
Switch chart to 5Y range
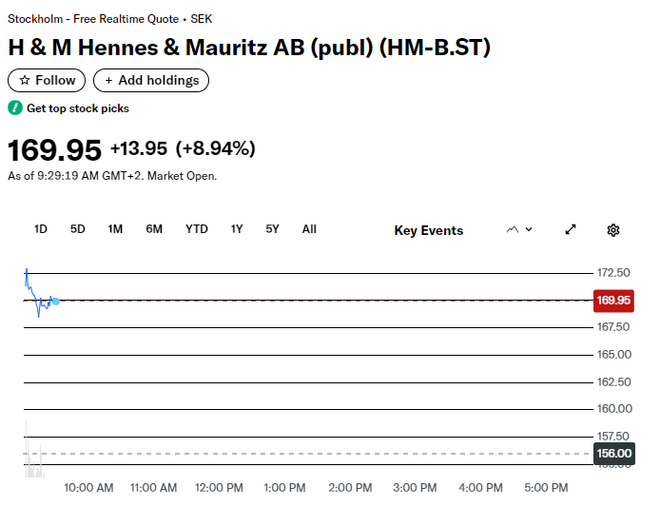coord(272,229)
